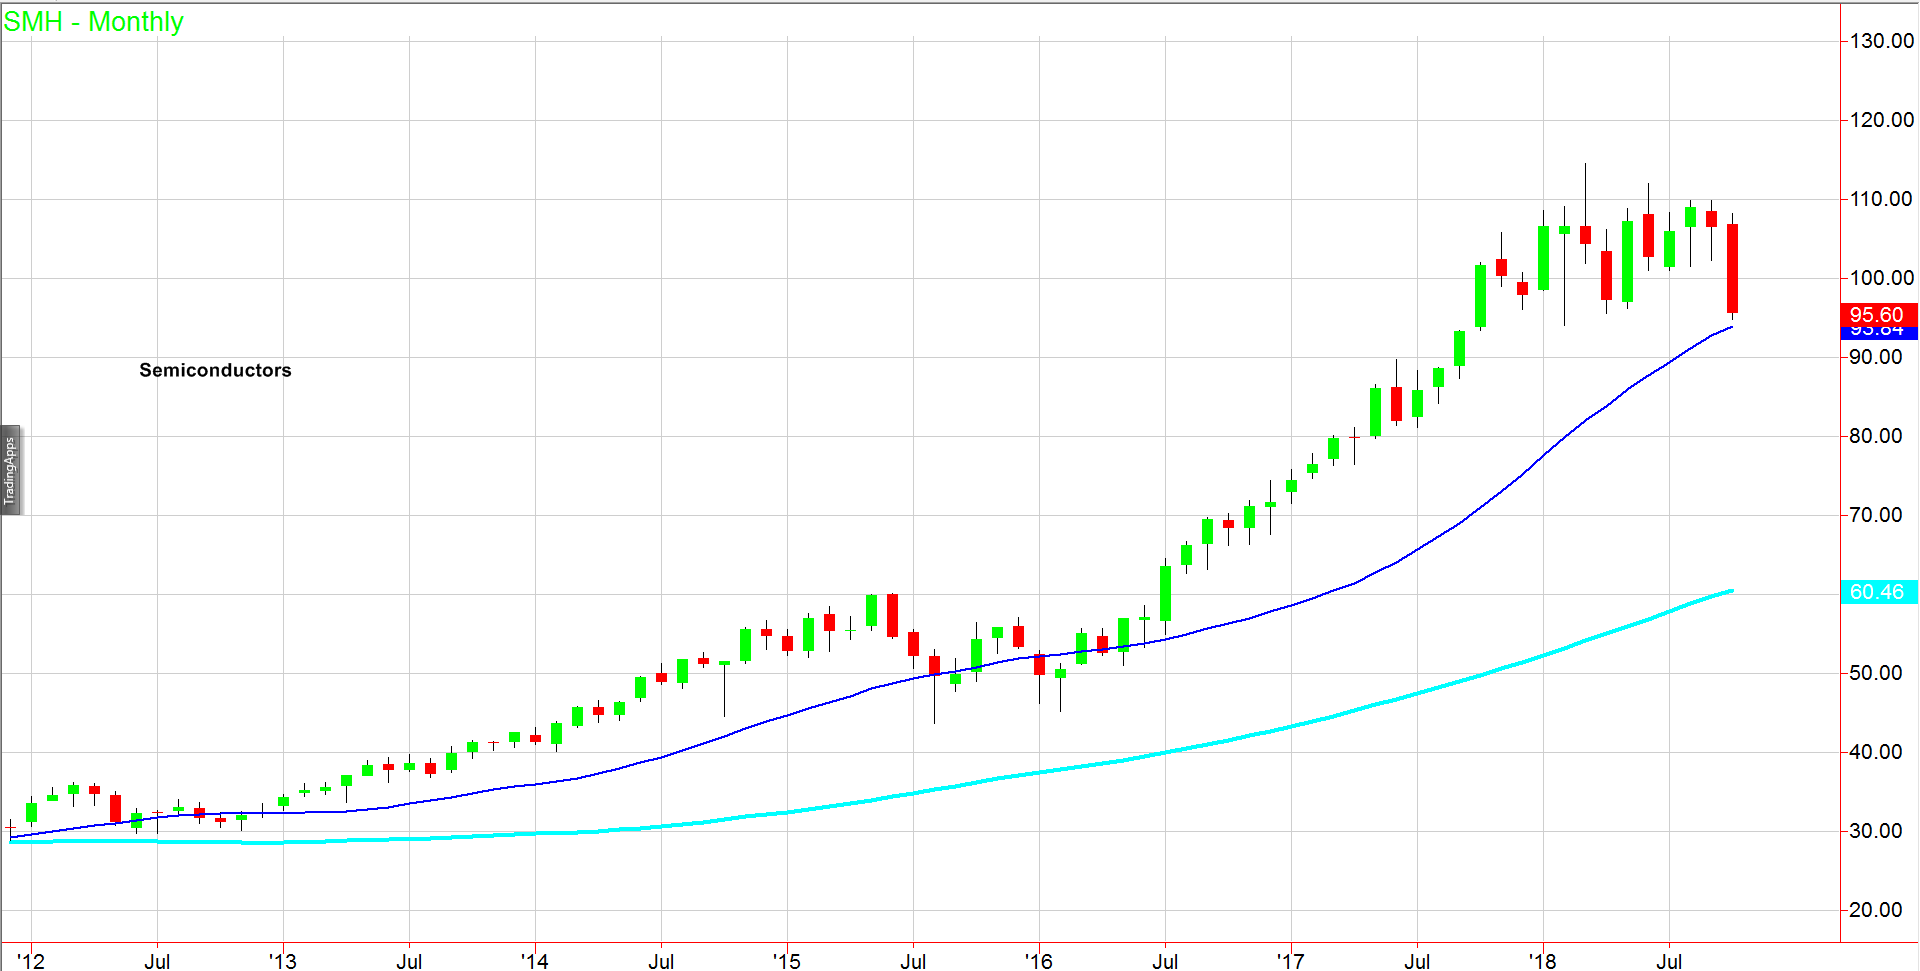Select the '17 year marker
This screenshot has height=971, width=1920.
click(x=1291, y=961)
